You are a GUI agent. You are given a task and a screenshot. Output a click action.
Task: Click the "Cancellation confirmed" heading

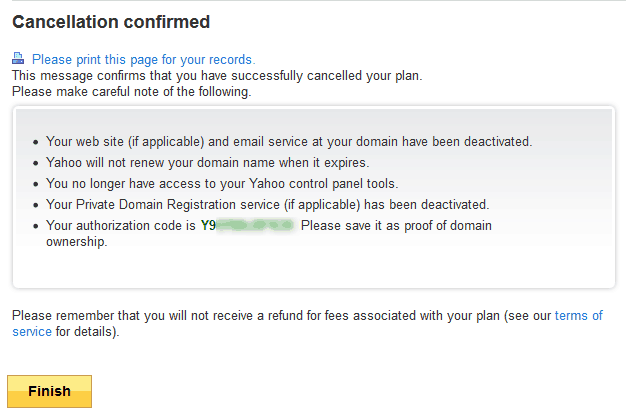[111, 21]
